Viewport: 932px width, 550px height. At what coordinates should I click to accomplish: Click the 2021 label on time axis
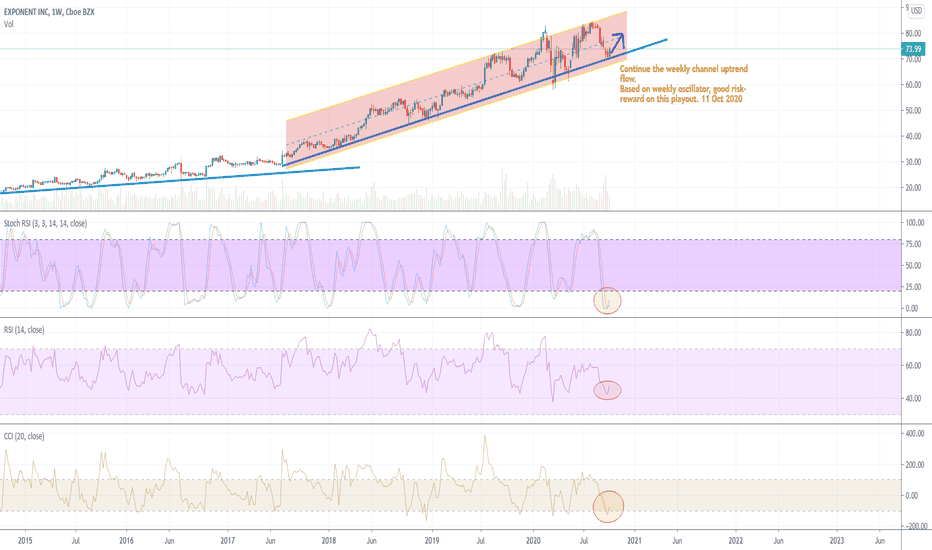click(634, 540)
